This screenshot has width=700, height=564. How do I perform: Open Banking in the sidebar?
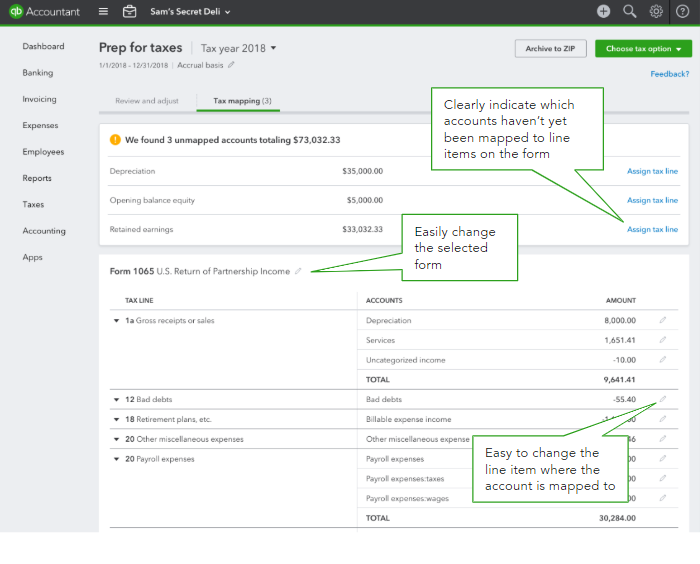tap(38, 73)
